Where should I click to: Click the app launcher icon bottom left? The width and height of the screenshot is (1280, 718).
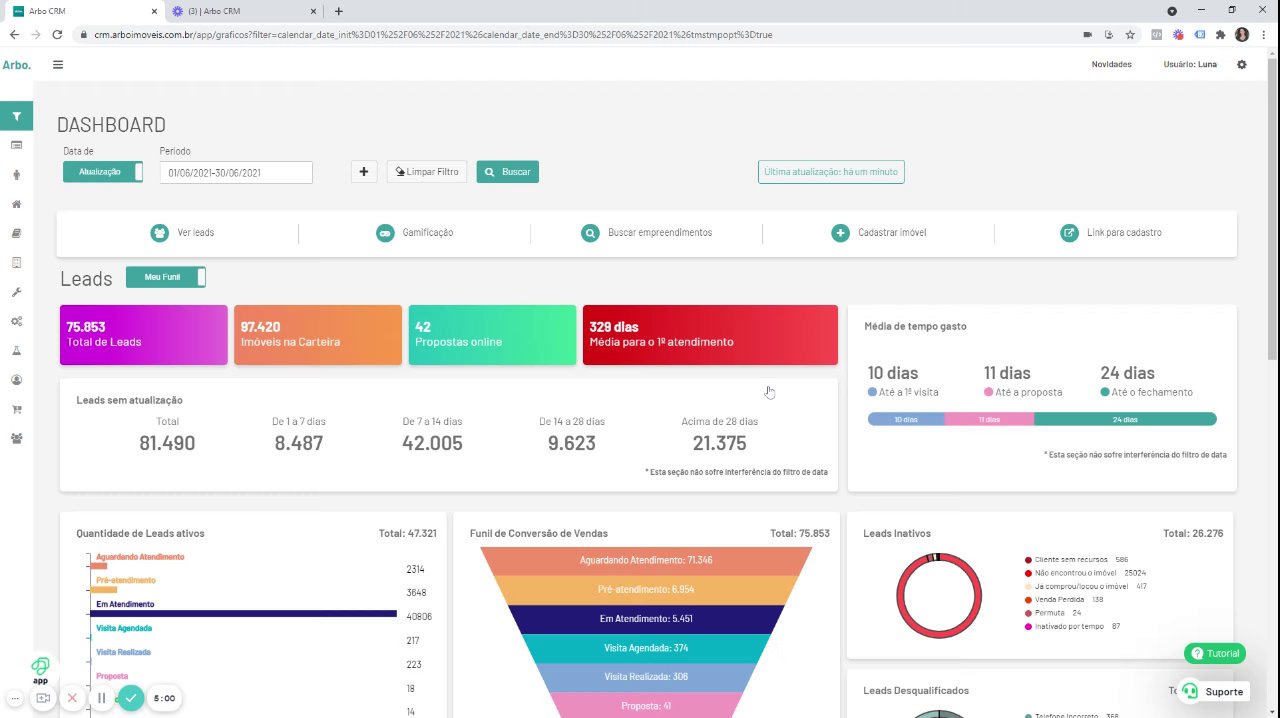(x=40, y=670)
